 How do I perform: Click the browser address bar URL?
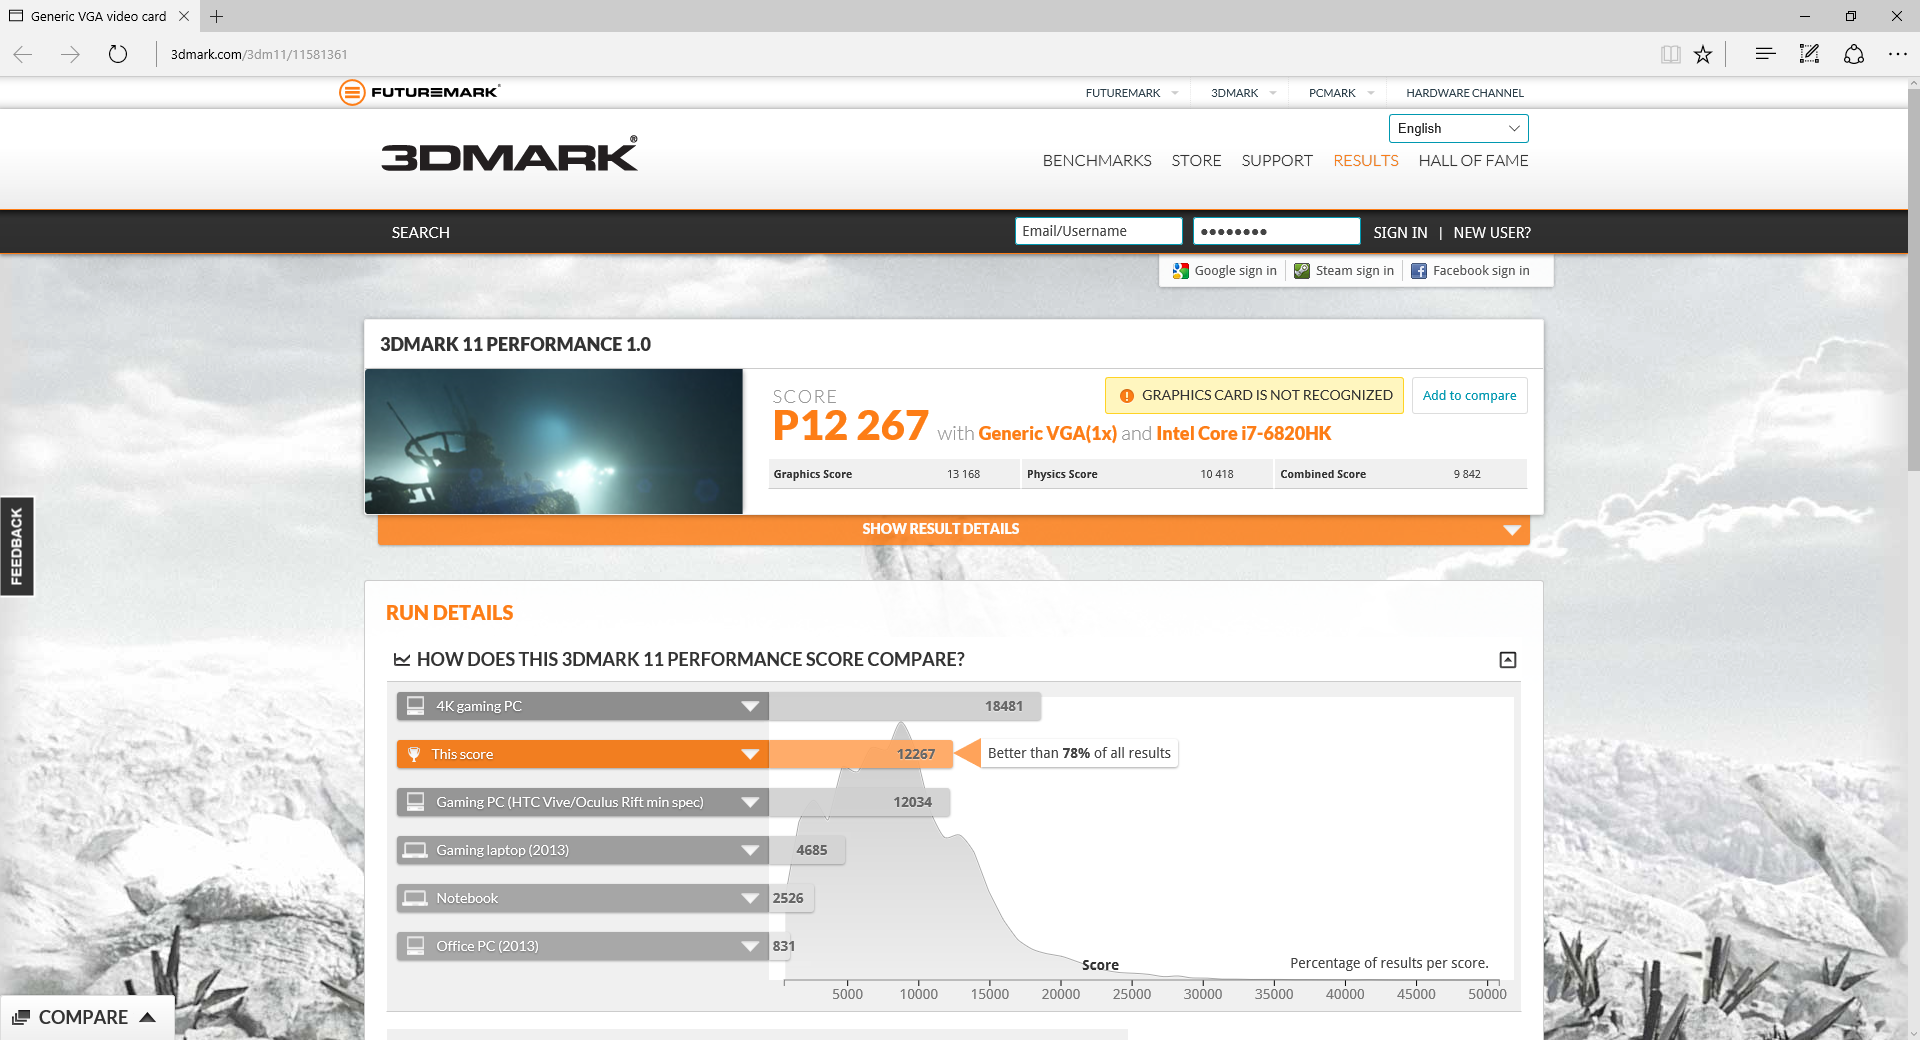pos(259,54)
